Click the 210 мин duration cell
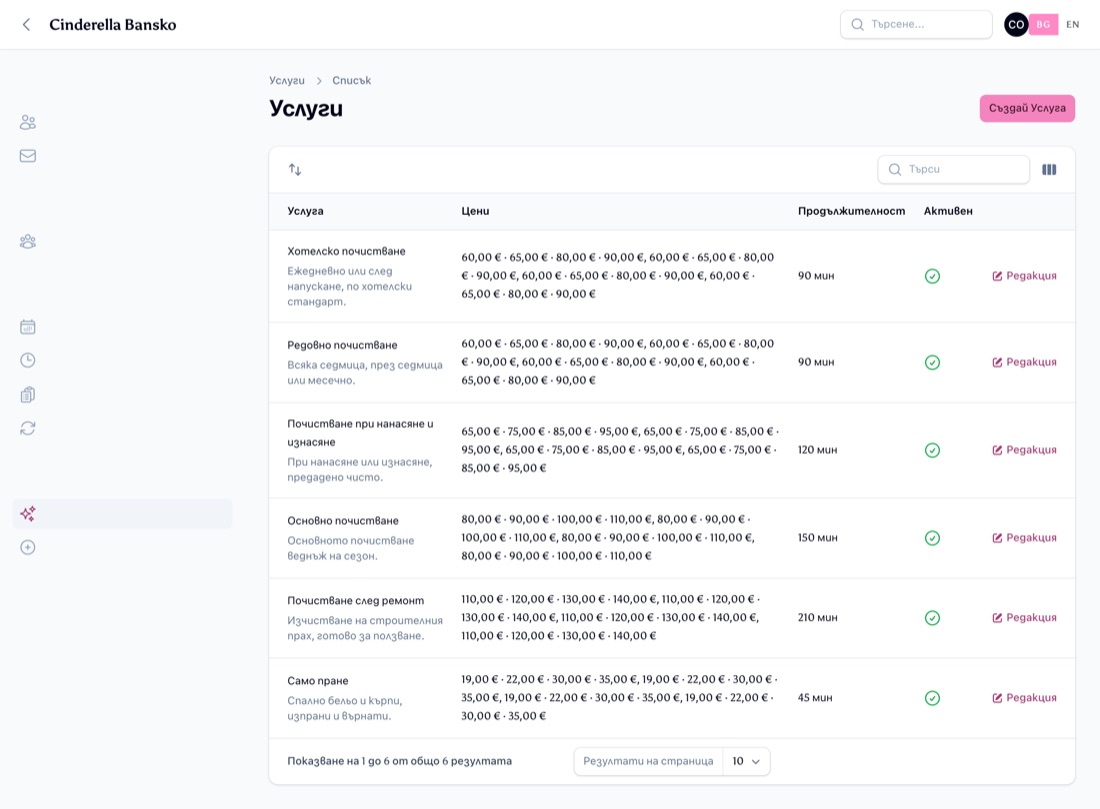The width and height of the screenshot is (1100, 809). pos(817,617)
